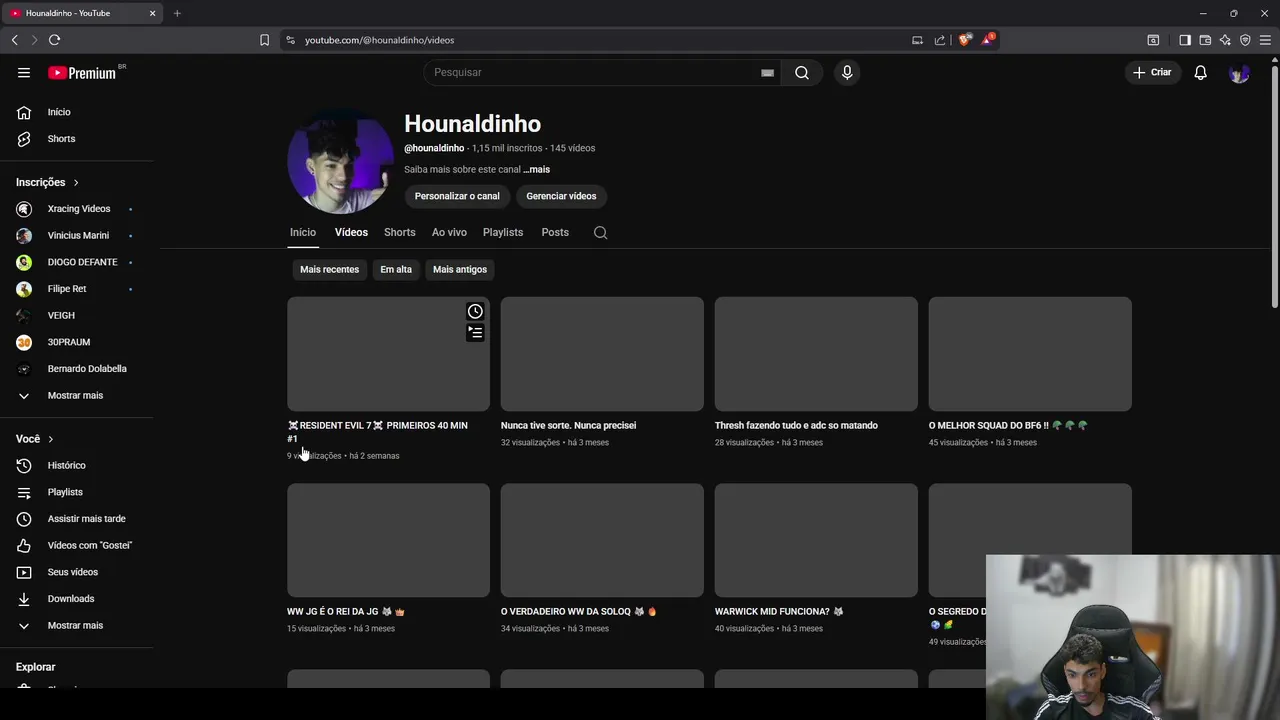Open Xracing Videos subscription
This screenshot has width=1280, height=720.
point(76,209)
